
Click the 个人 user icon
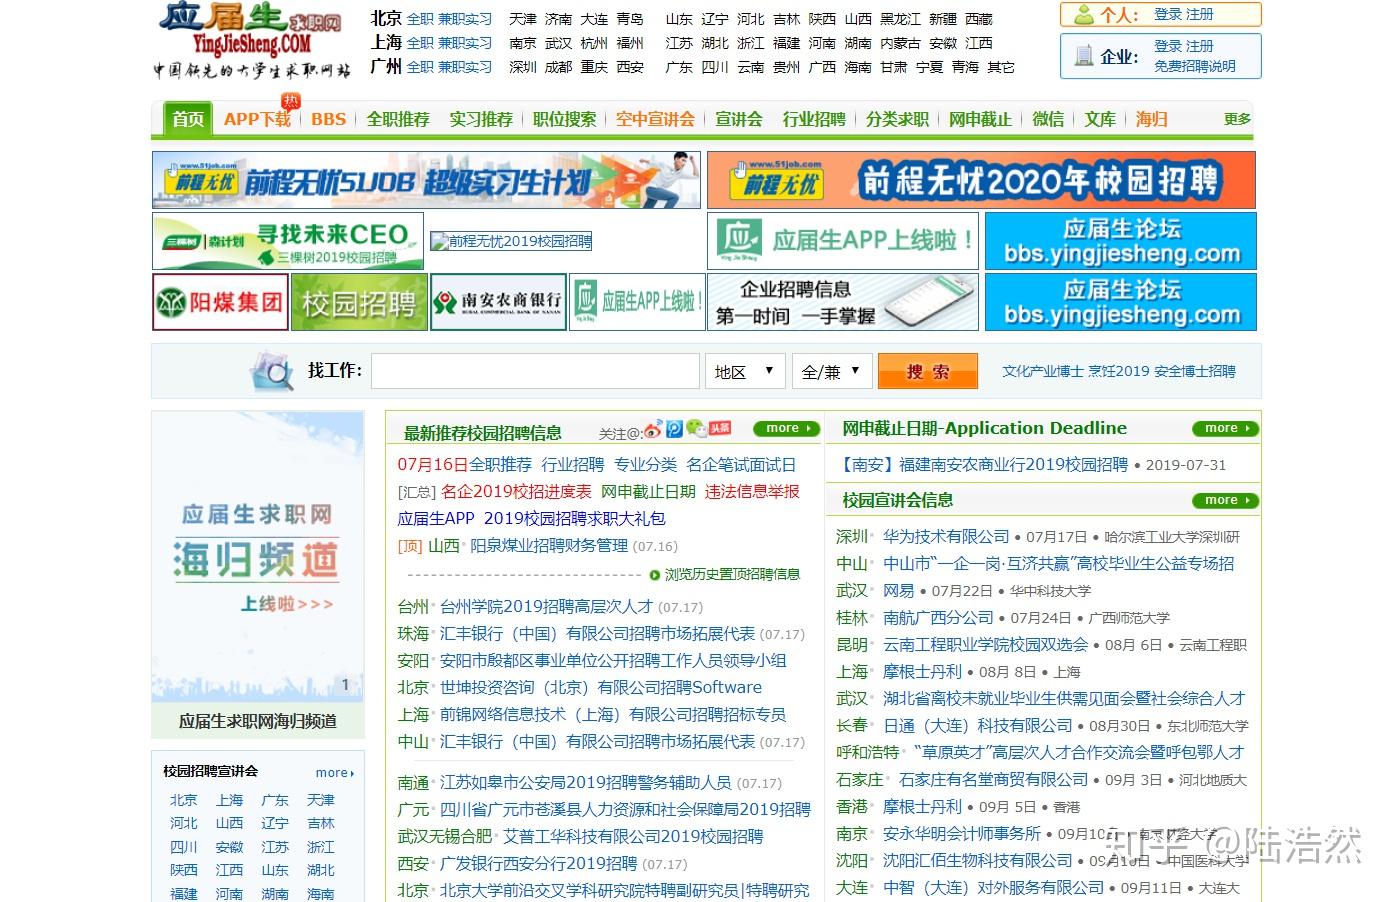[1084, 15]
